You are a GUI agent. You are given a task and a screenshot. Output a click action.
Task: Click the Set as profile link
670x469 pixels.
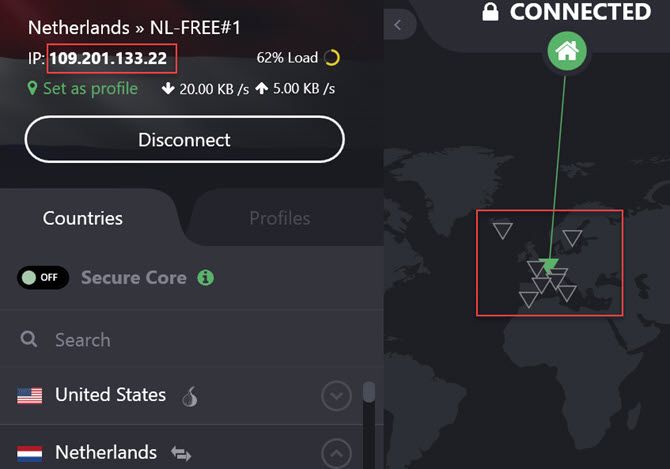[83, 88]
